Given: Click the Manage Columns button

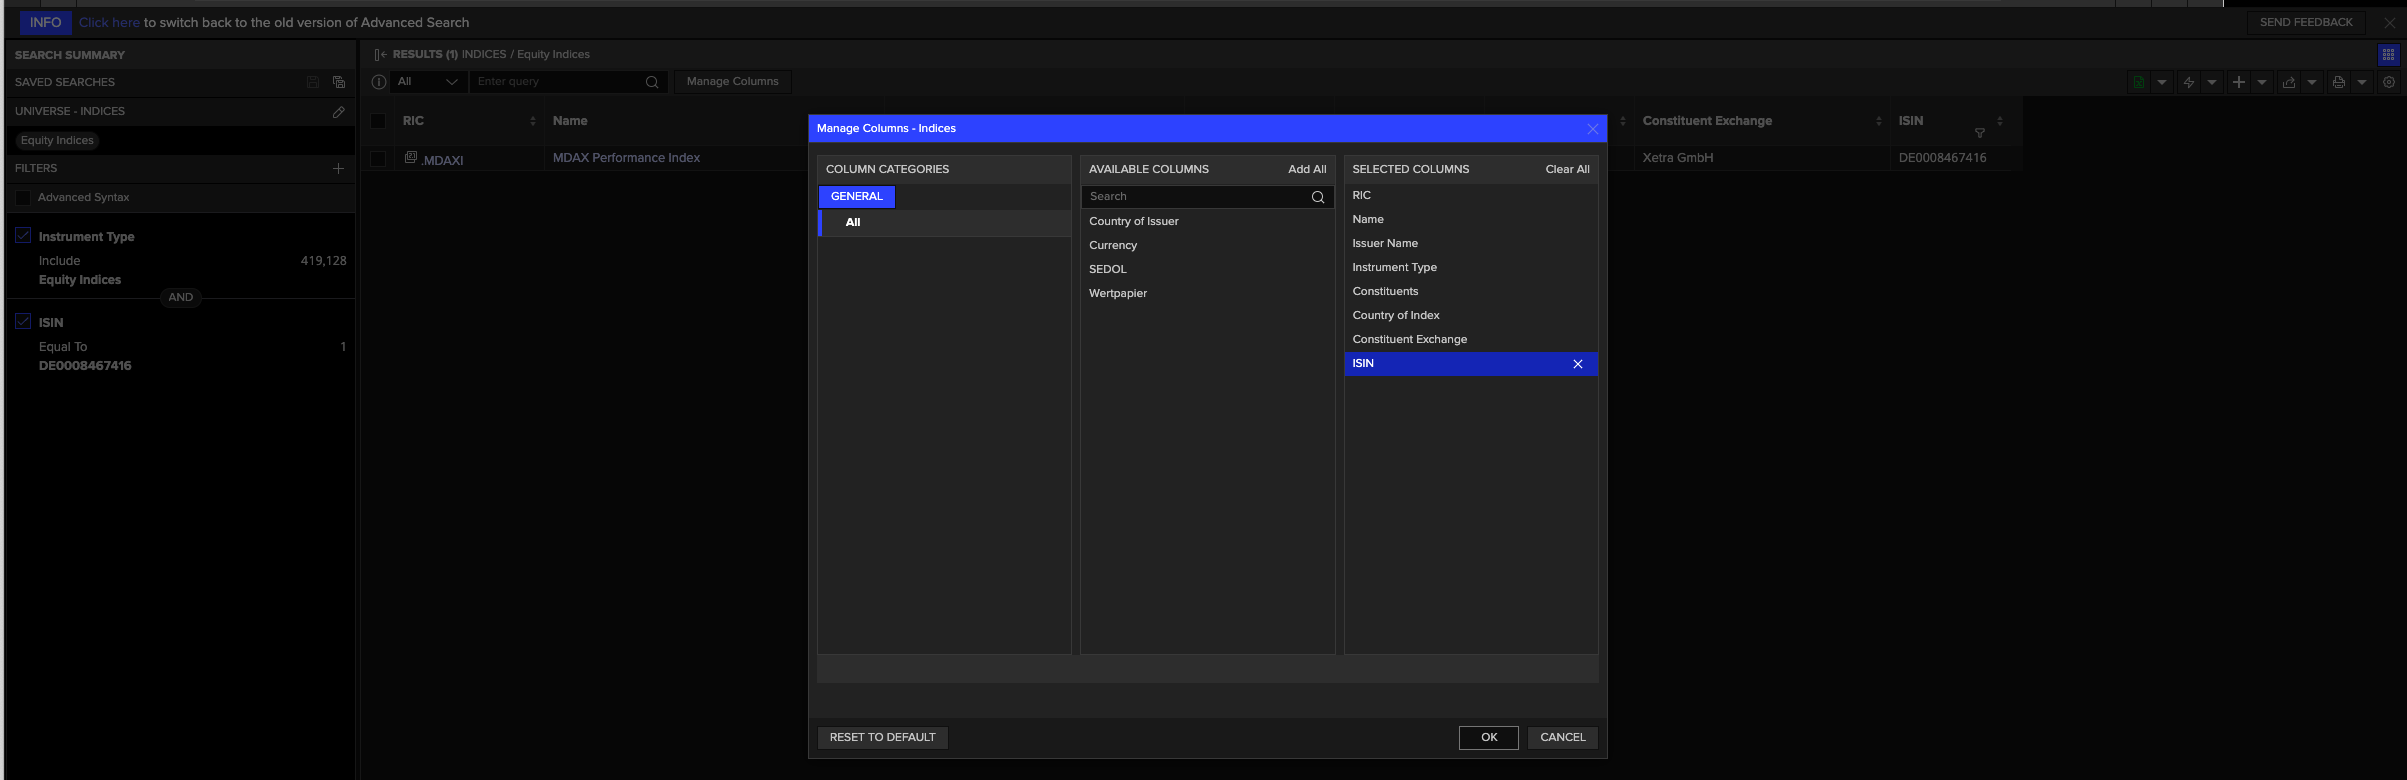Looking at the screenshot, I should [733, 82].
